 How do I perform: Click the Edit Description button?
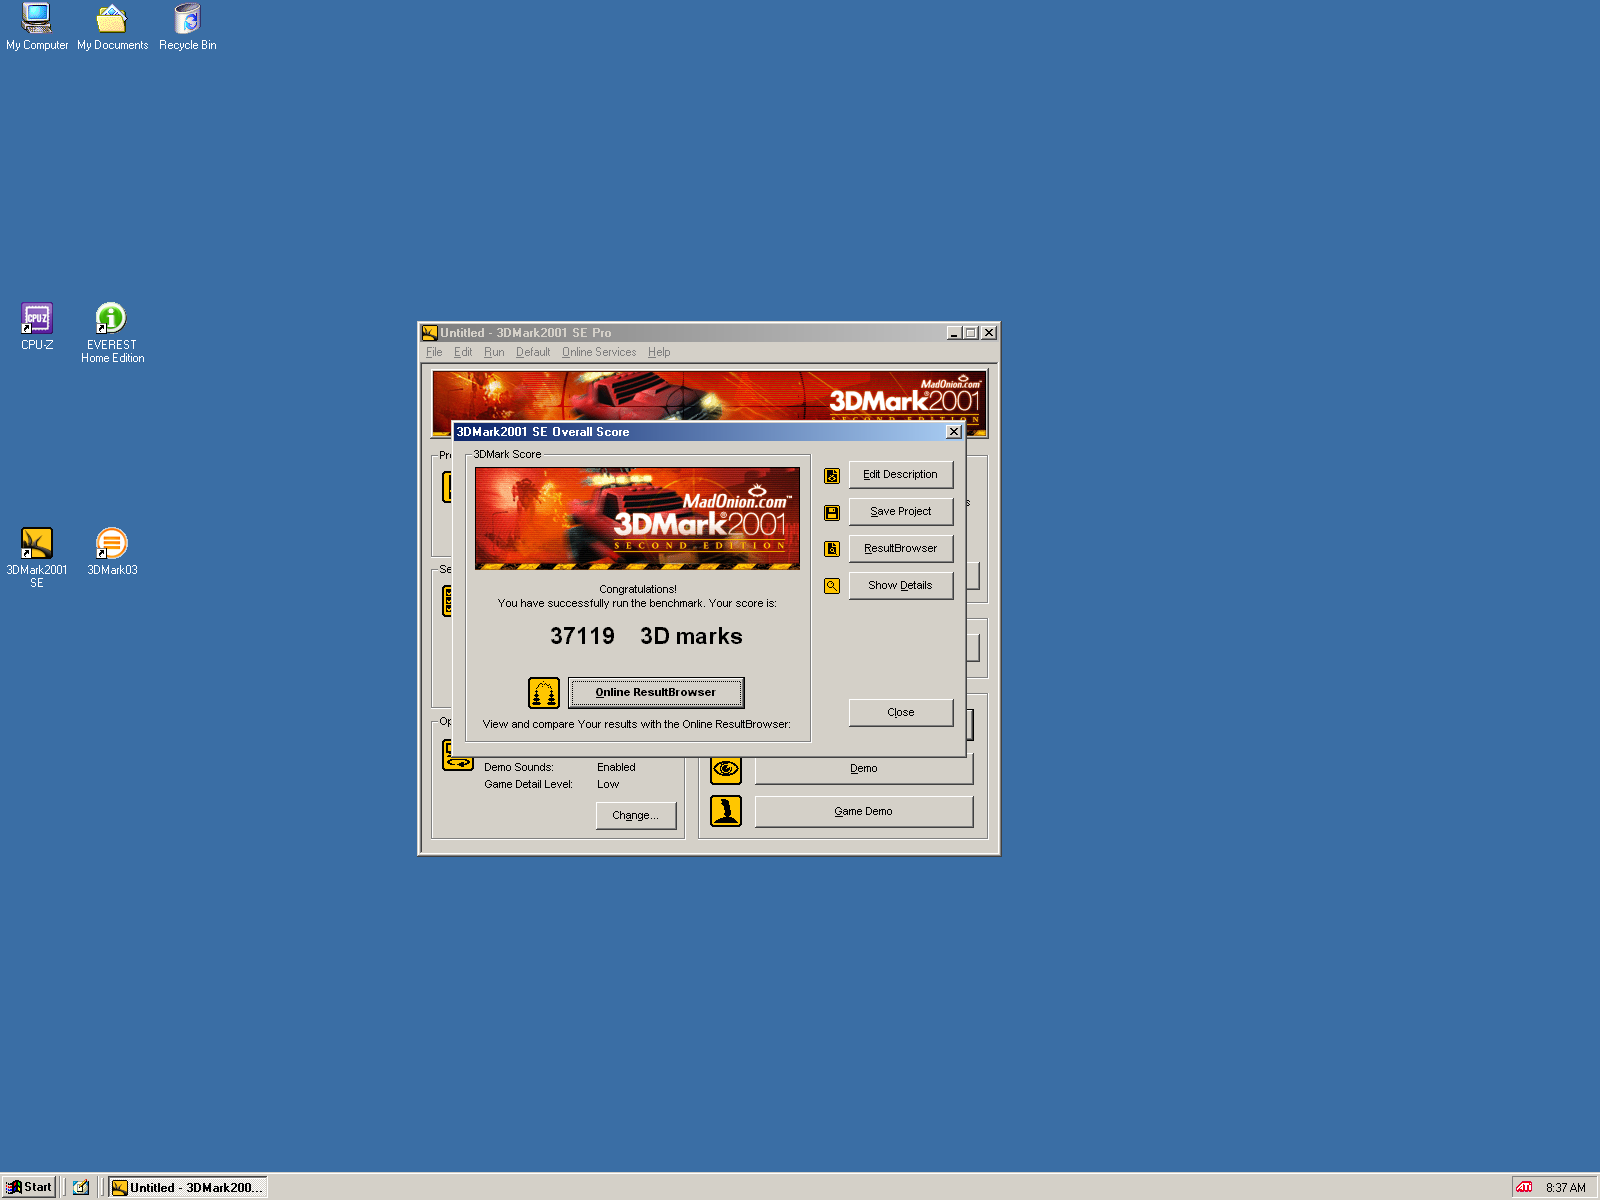pyautogui.click(x=901, y=475)
